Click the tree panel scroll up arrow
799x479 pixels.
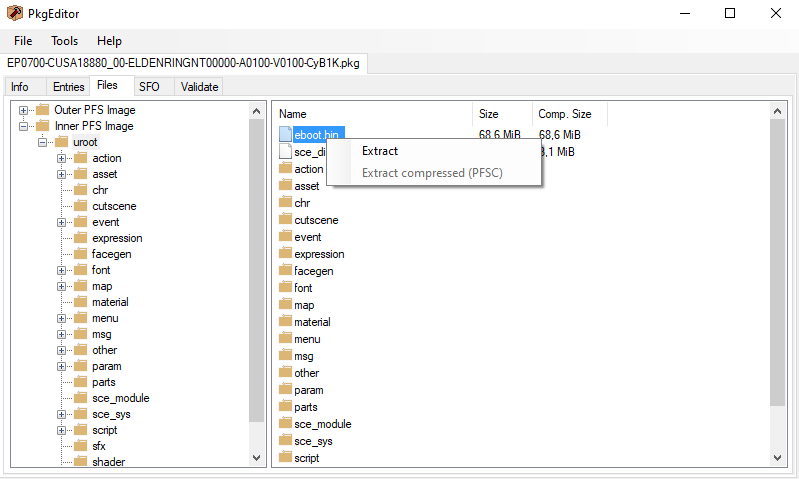(256, 111)
